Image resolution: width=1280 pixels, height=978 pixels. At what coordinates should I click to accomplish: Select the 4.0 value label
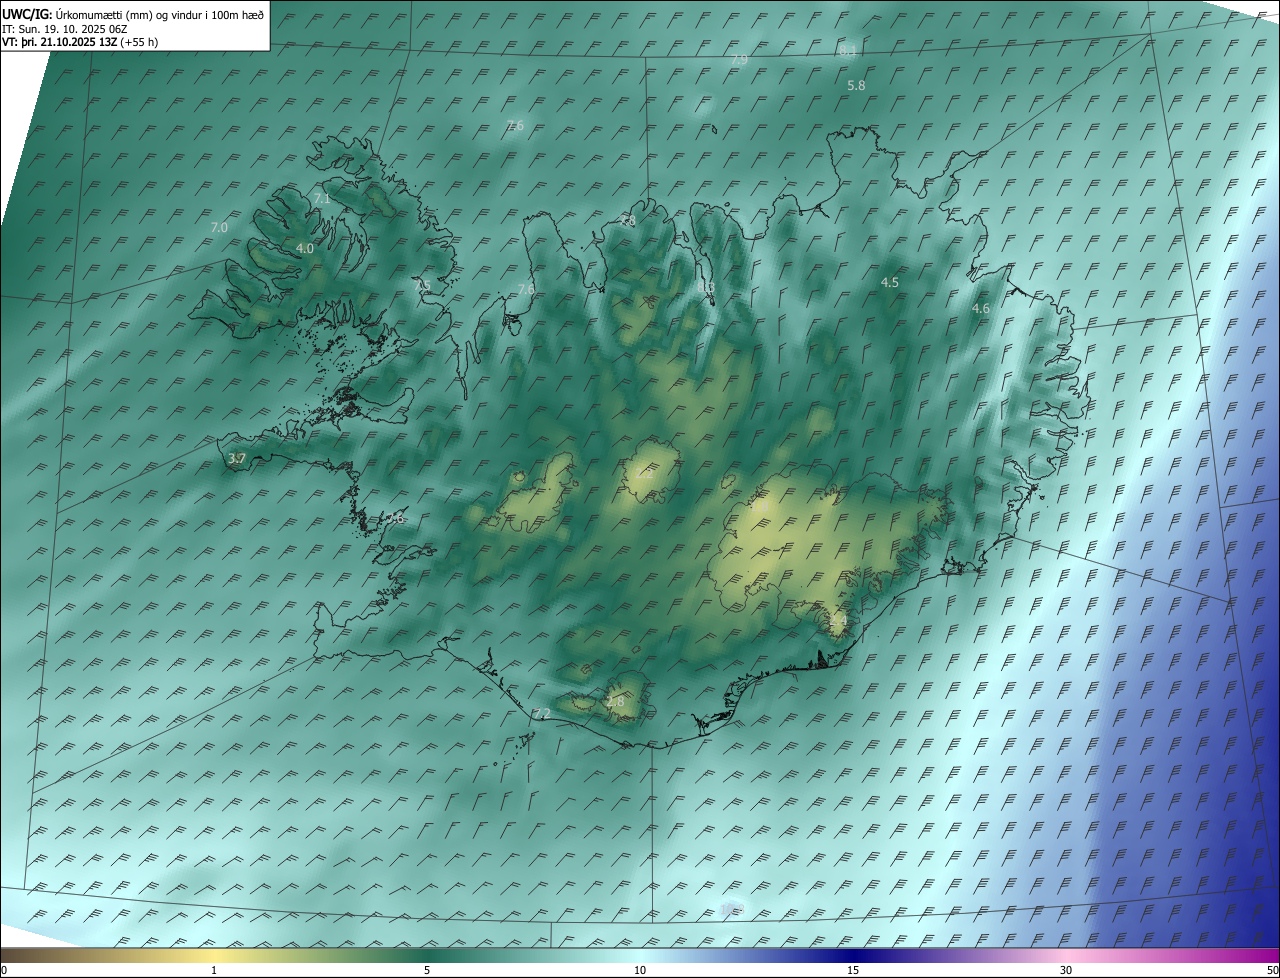pyautogui.click(x=305, y=248)
